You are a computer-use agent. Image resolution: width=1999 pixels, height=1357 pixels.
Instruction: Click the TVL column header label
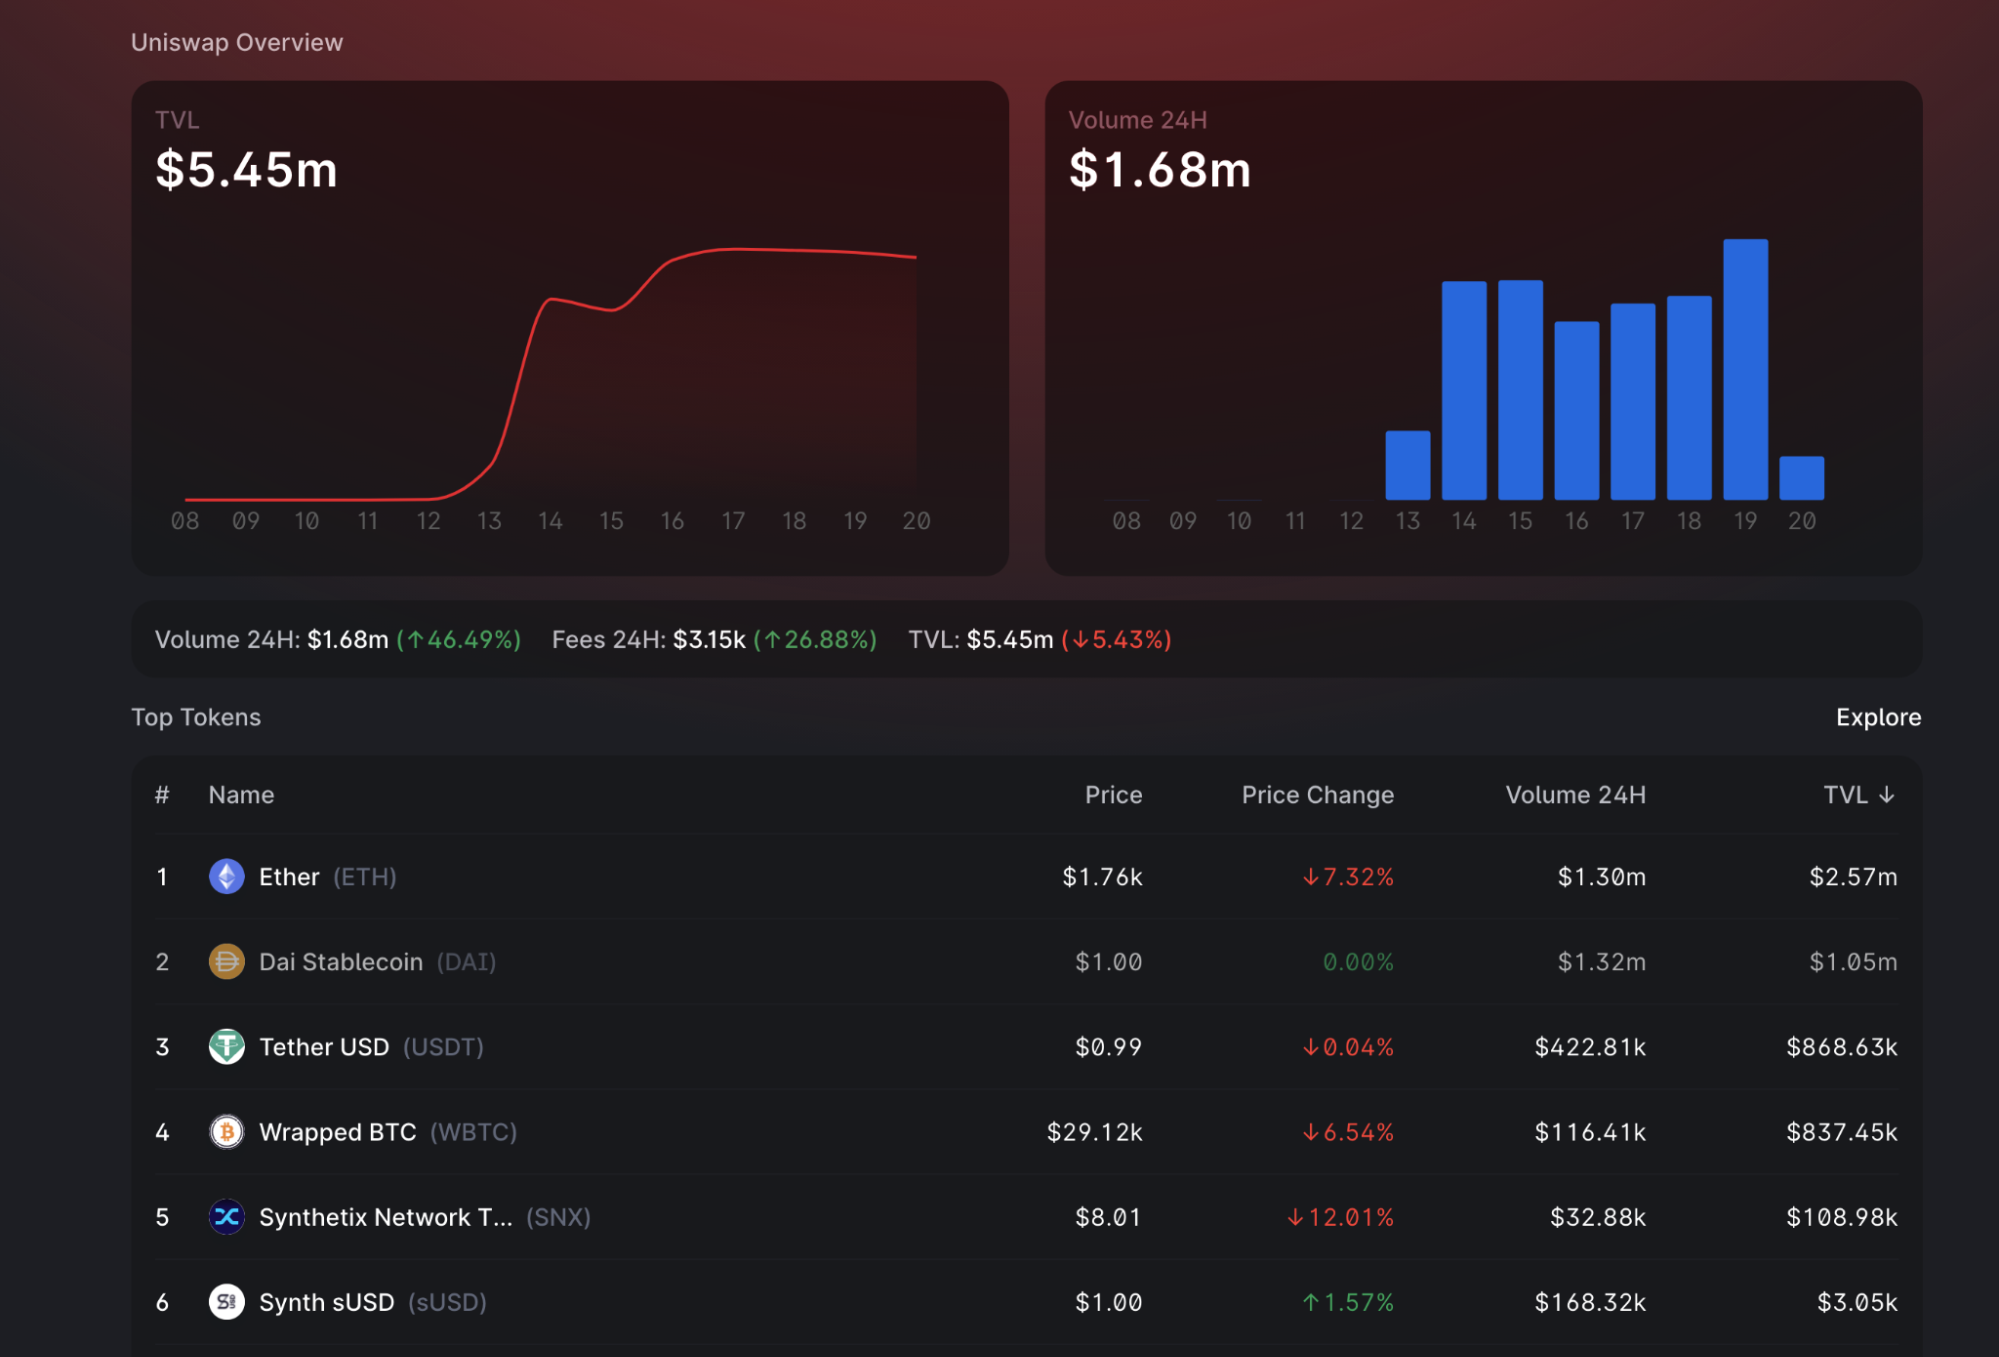(x=1845, y=795)
